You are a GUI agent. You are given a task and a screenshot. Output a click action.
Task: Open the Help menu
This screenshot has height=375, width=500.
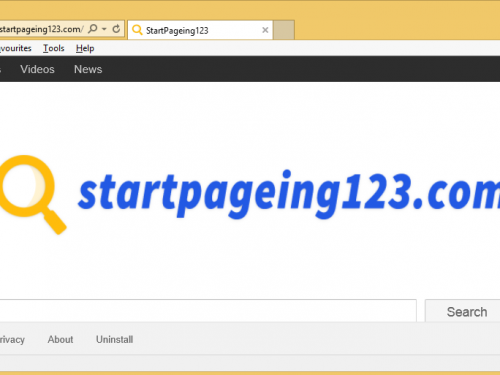85,49
